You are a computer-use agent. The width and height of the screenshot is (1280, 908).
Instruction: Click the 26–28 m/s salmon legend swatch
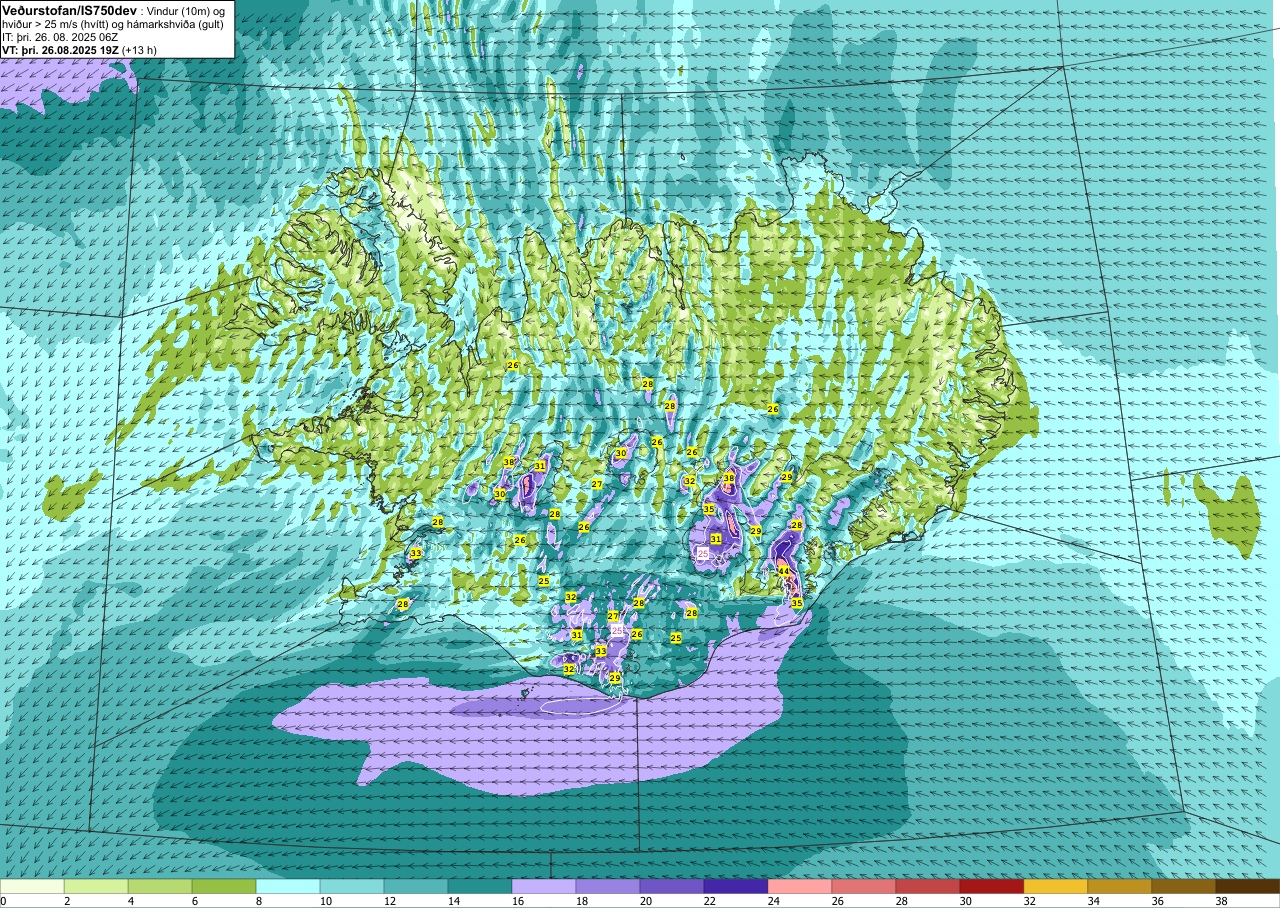(x=864, y=886)
